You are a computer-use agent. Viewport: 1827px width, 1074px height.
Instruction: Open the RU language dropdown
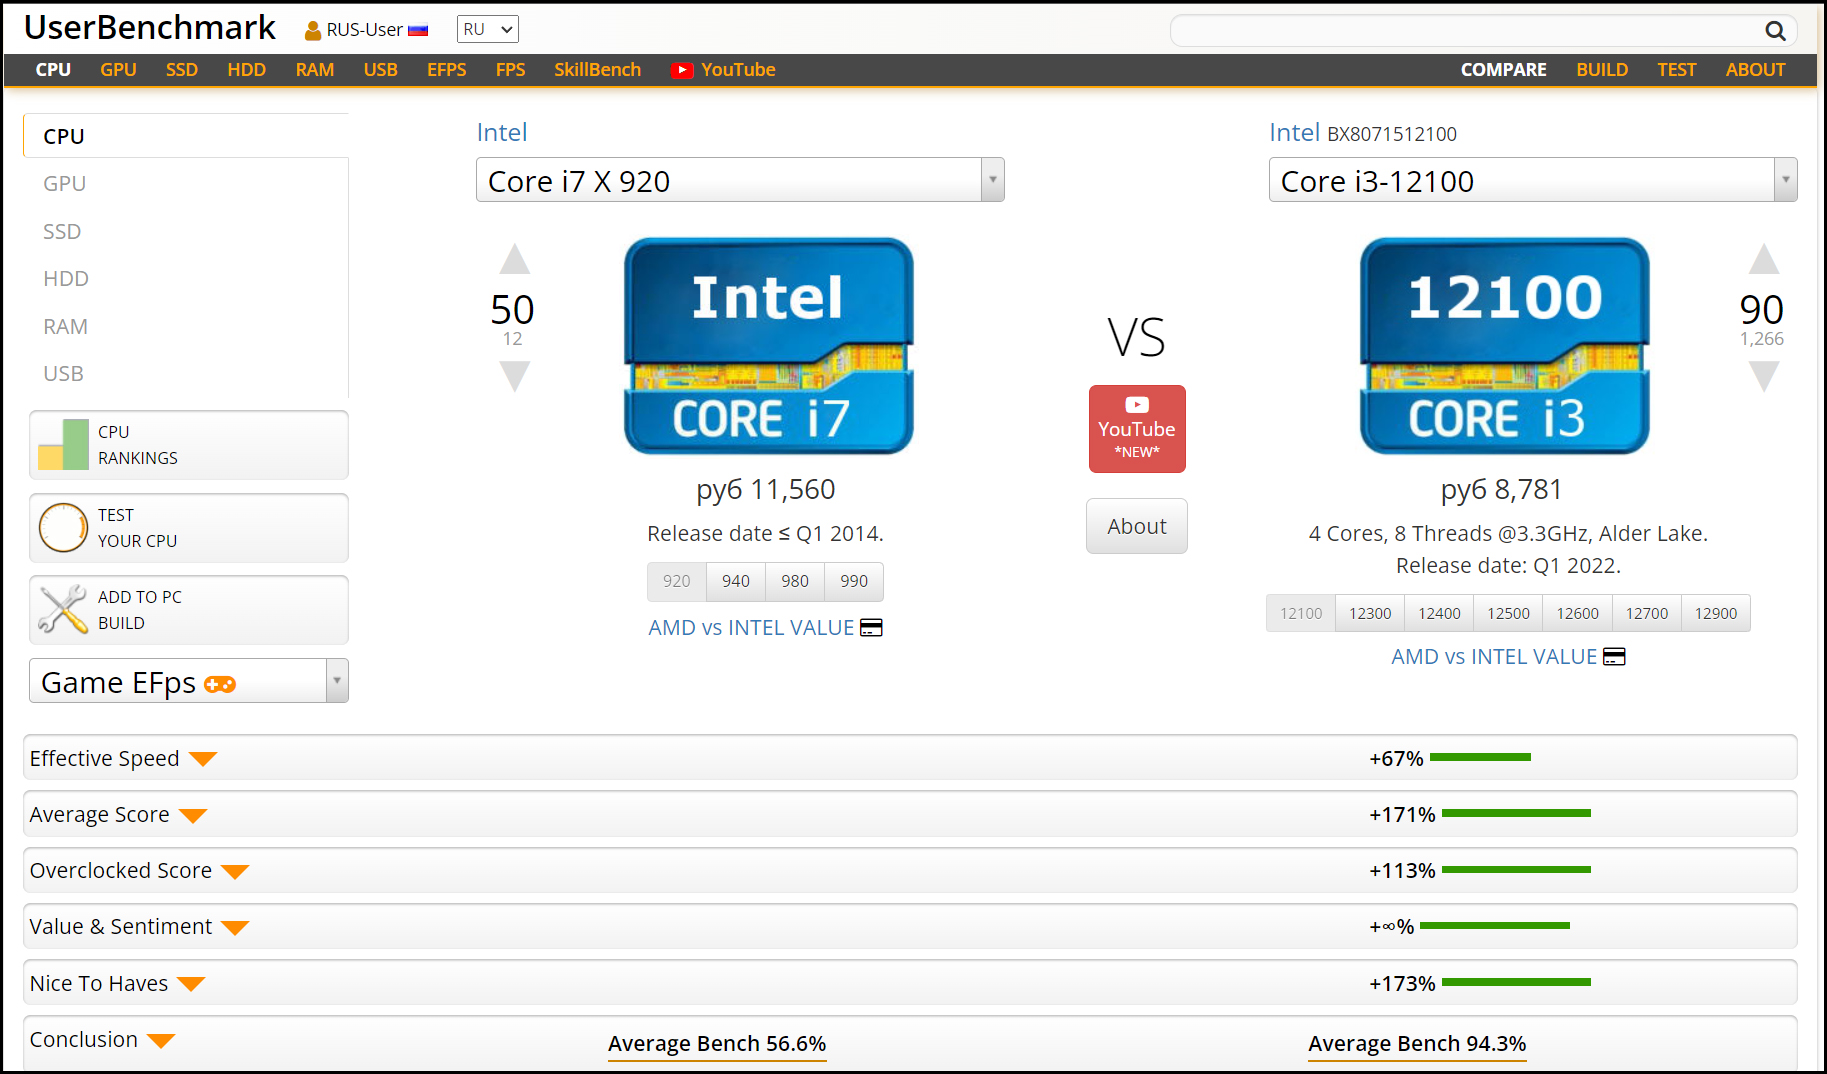pyautogui.click(x=488, y=30)
